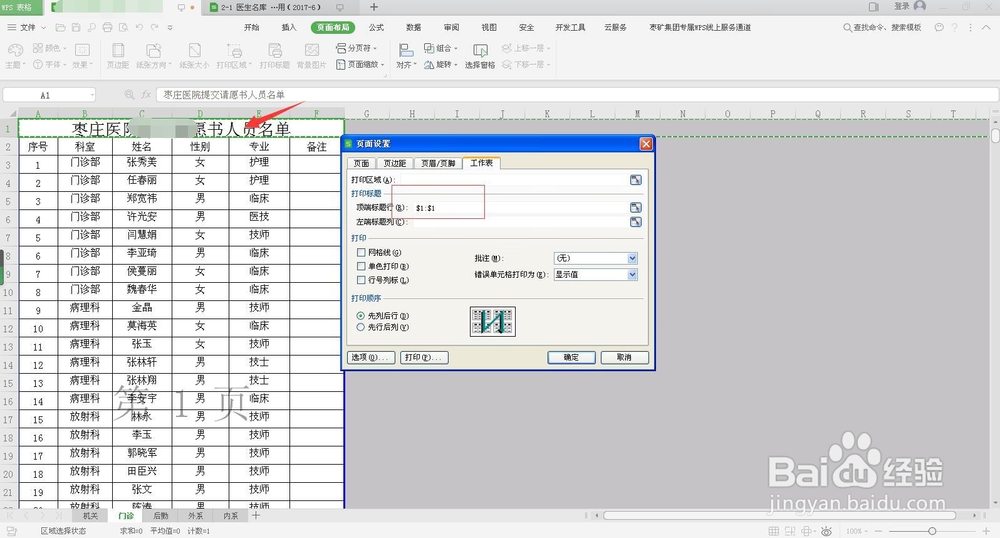Click range picker for 左端标题列 field
The height and width of the screenshot is (538, 1000).
636,222
